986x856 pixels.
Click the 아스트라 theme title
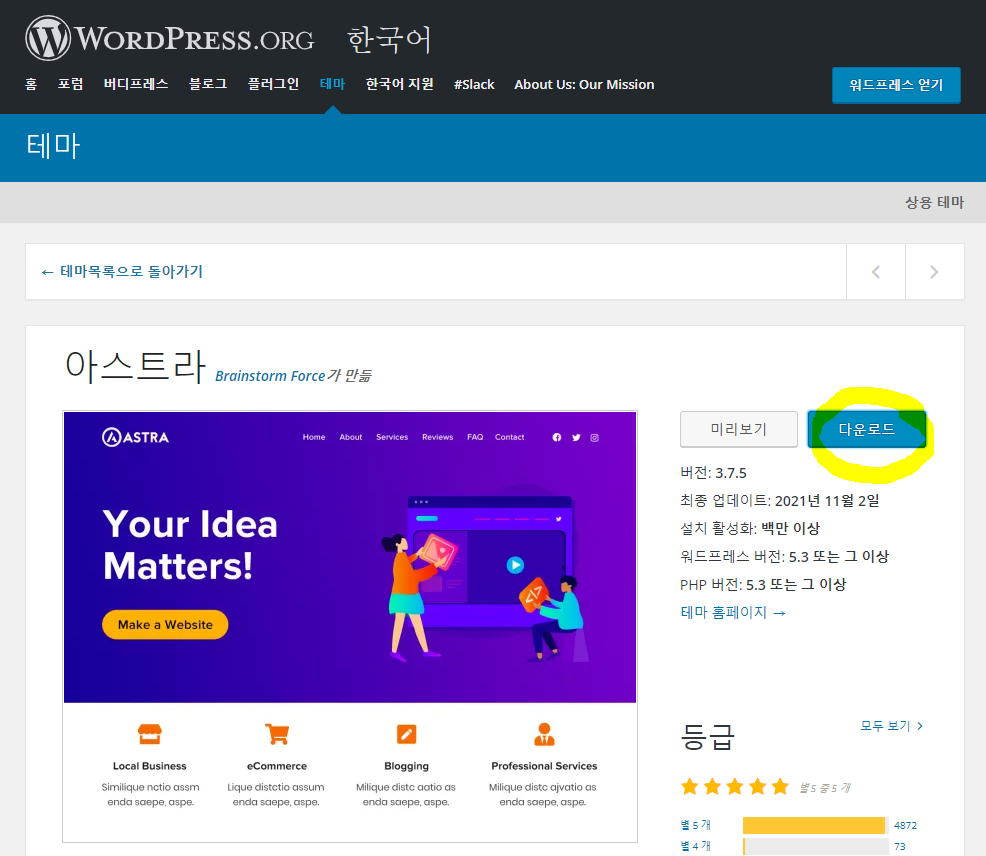136,365
